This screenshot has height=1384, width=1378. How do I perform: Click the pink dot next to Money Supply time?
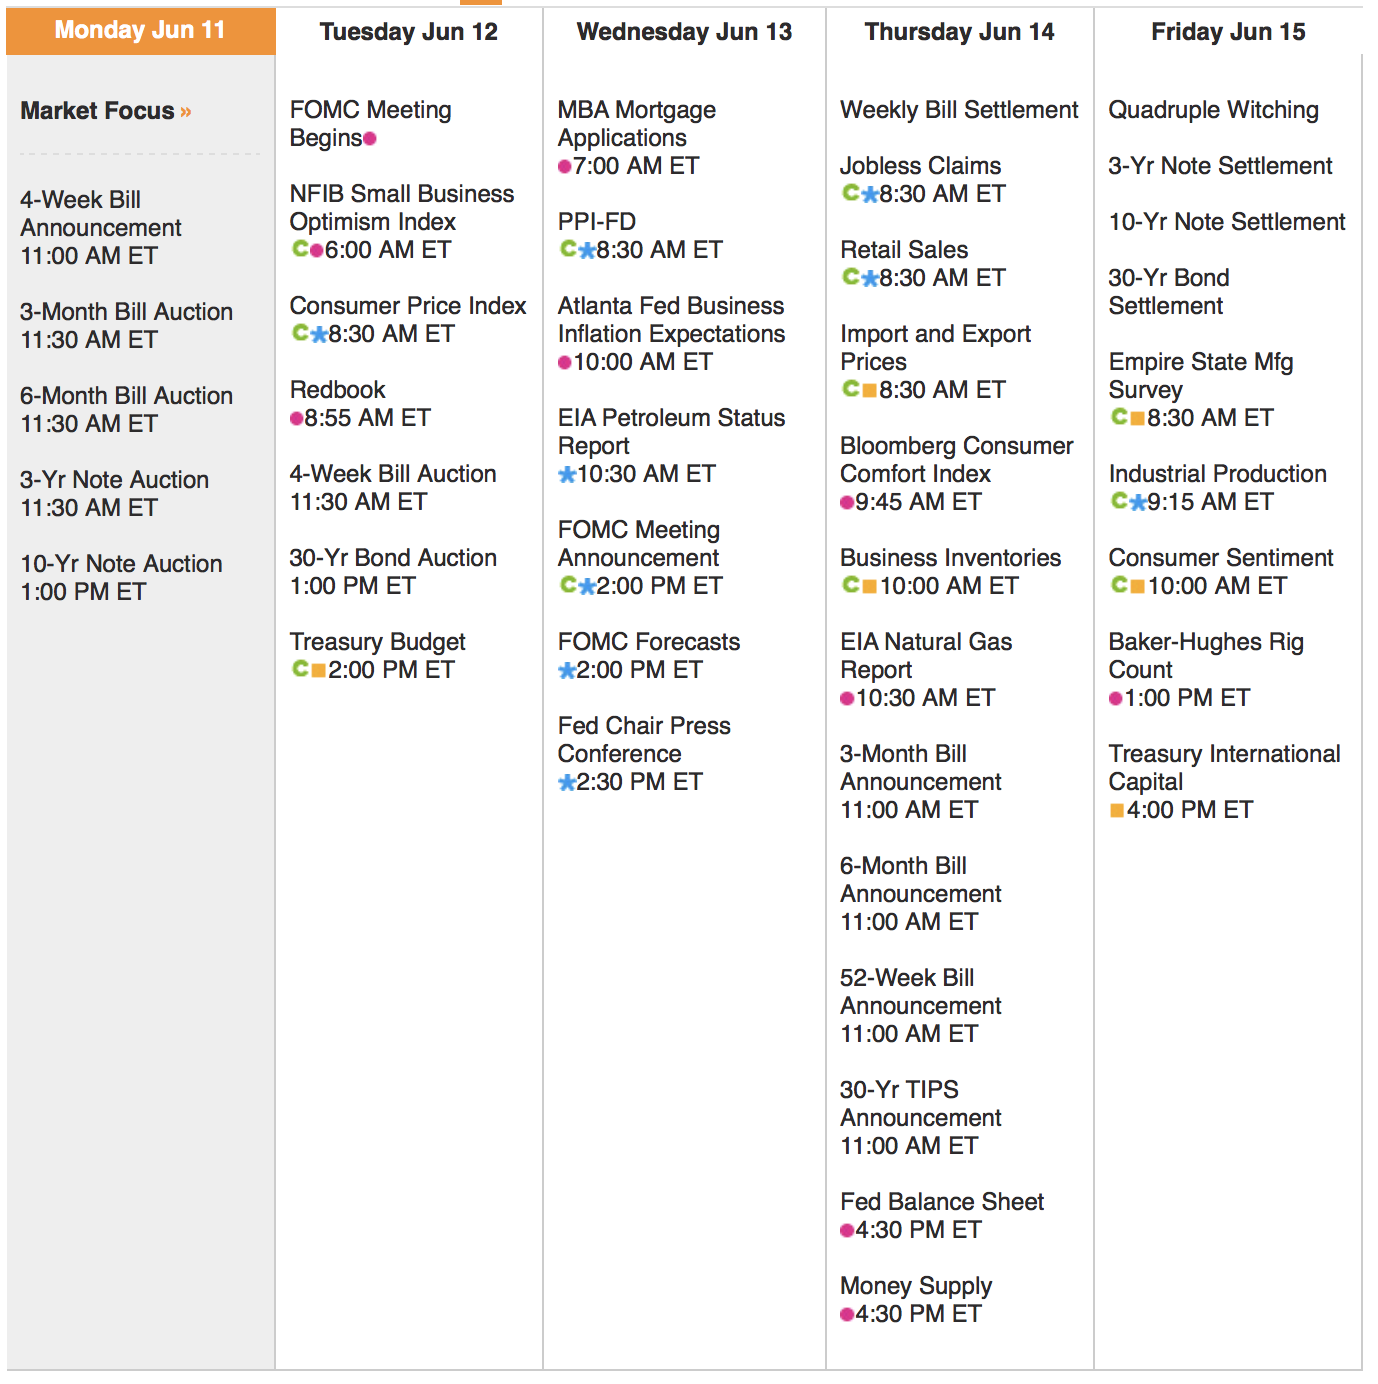click(847, 1314)
